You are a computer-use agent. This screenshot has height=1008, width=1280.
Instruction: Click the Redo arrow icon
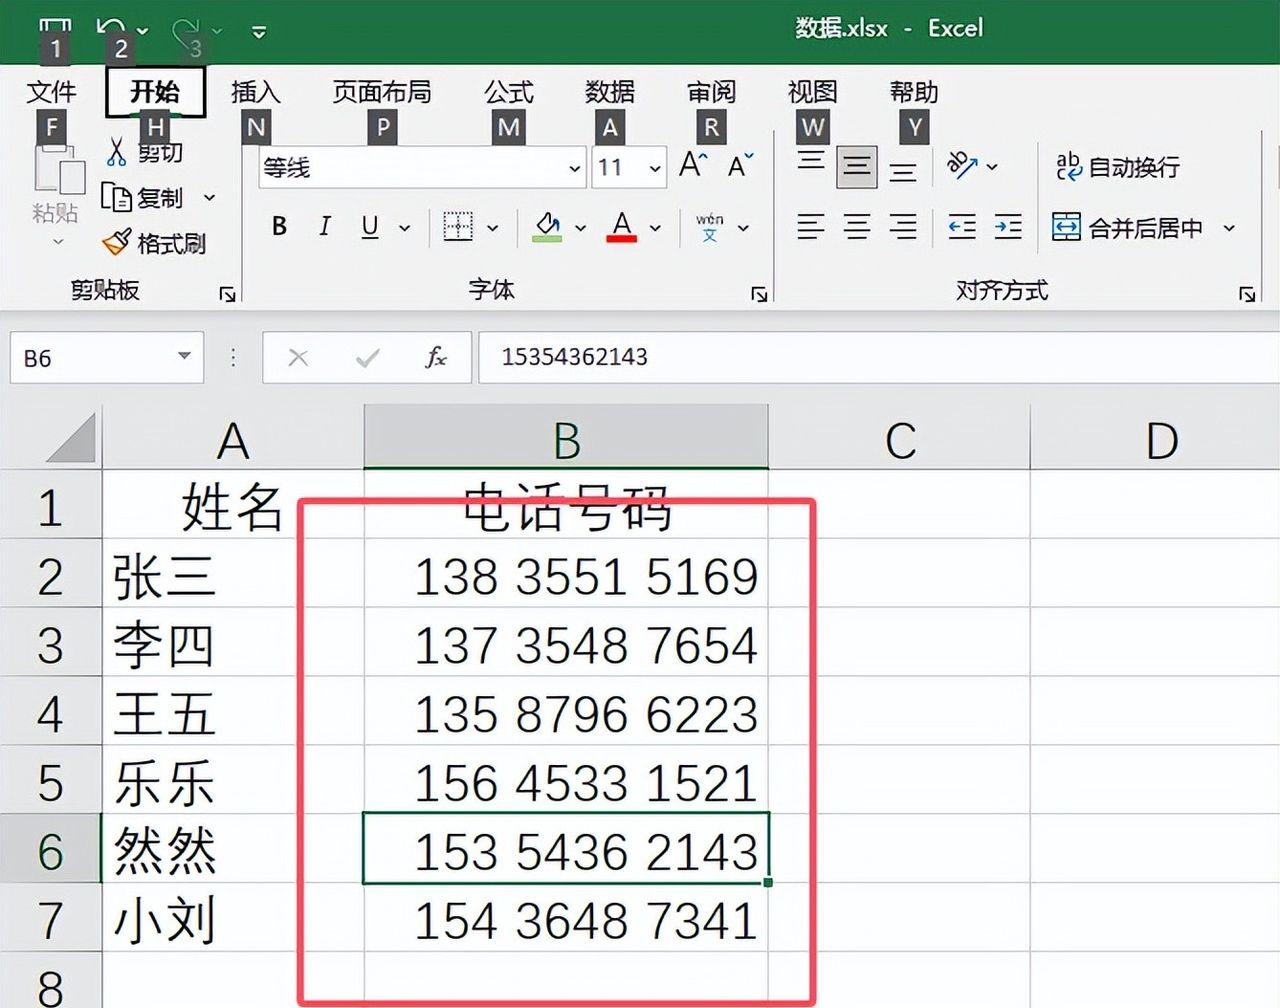click(186, 30)
